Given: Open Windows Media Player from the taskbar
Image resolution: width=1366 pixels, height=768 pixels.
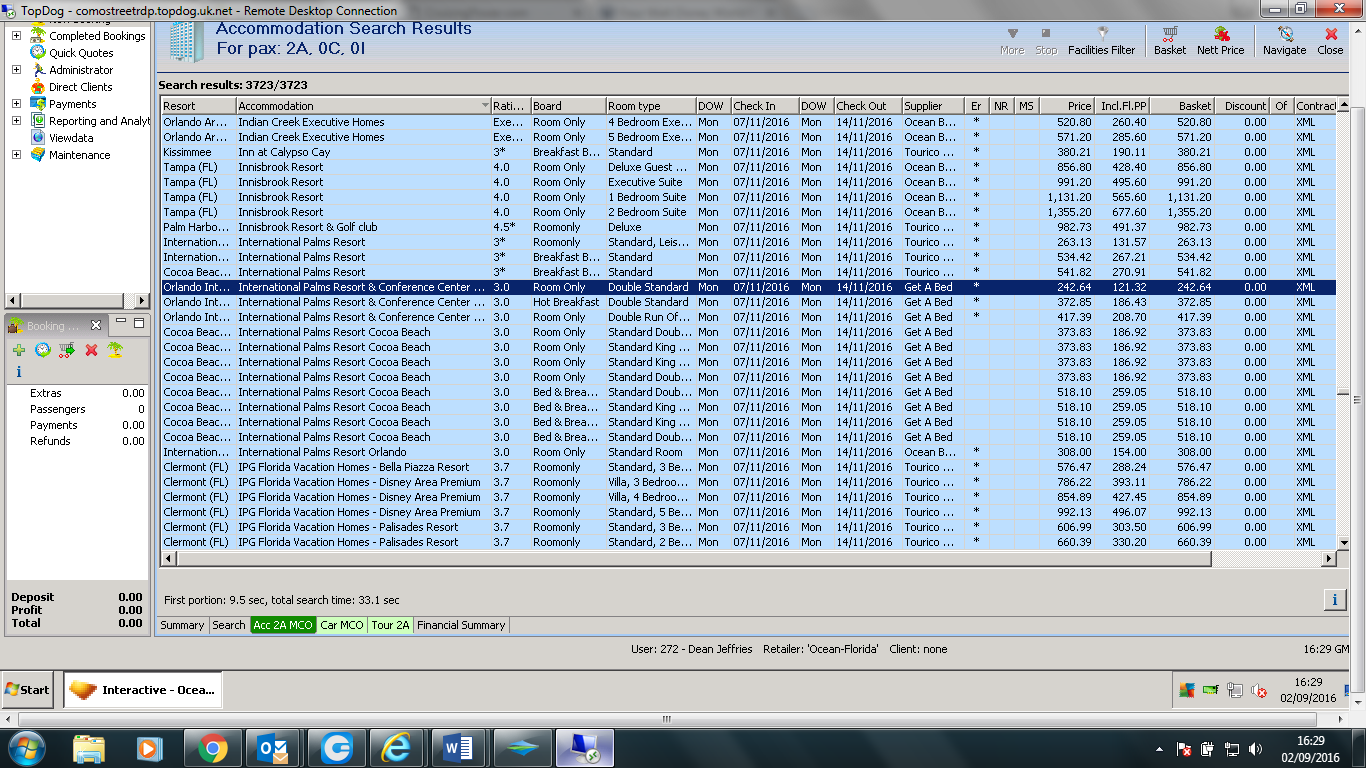Looking at the screenshot, I should click(x=150, y=748).
